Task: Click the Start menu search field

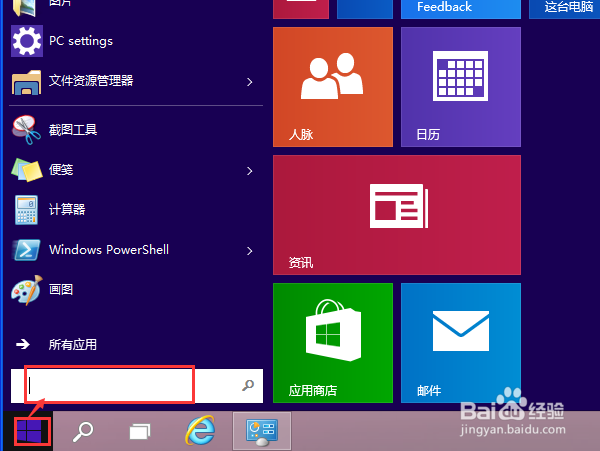Action: tap(137, 386)
